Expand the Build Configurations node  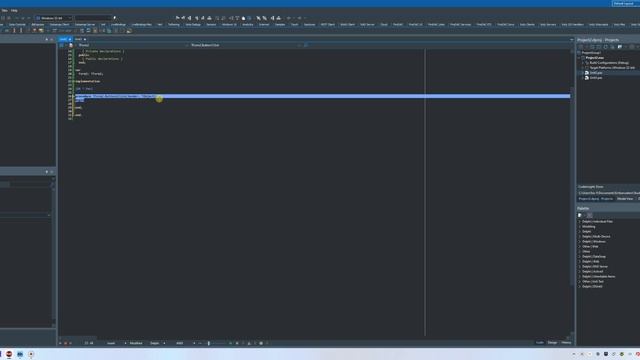pyautogui.click(x=583, y=63)
